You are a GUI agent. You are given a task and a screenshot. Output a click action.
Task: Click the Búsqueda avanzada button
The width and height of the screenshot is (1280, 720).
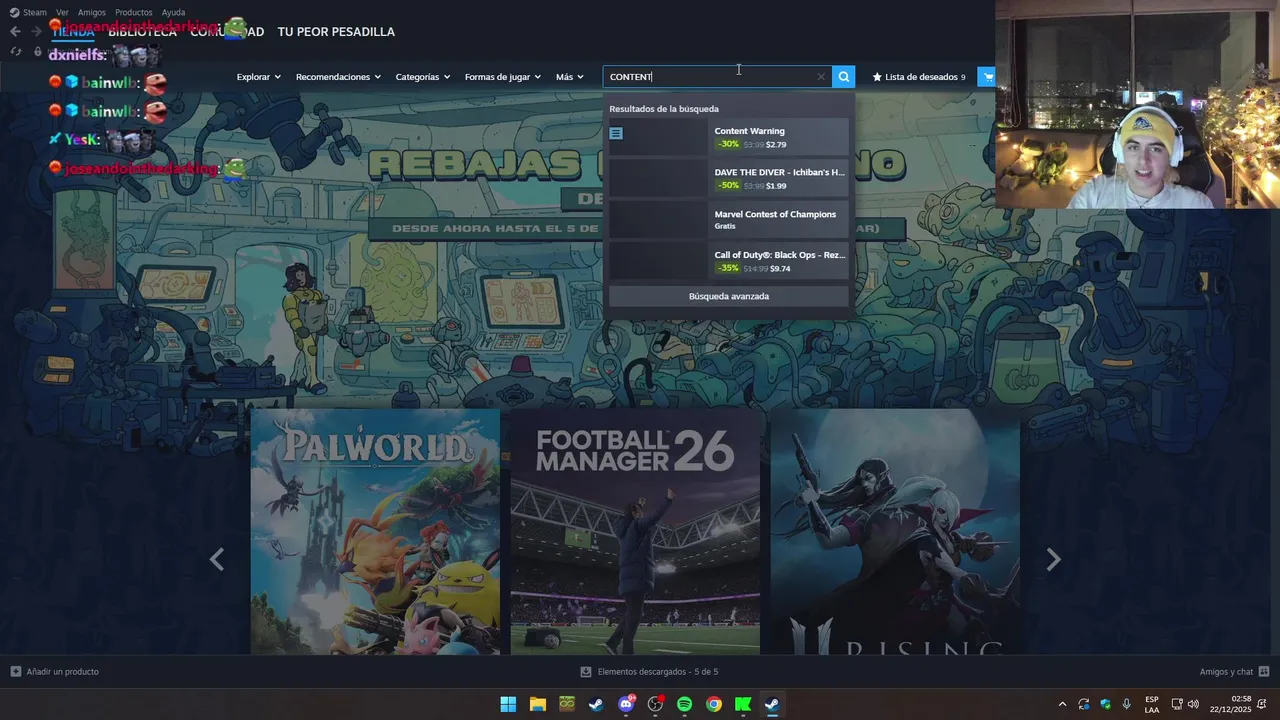[x=728, y=296]
